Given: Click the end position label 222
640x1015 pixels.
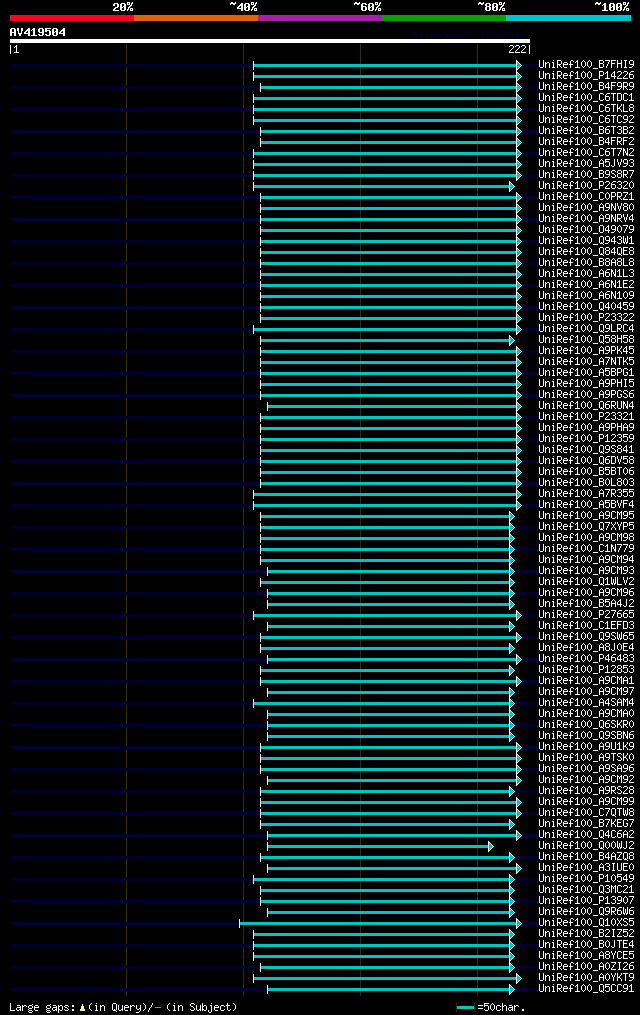Looking at the screenshot, I should tap(517, 49).
